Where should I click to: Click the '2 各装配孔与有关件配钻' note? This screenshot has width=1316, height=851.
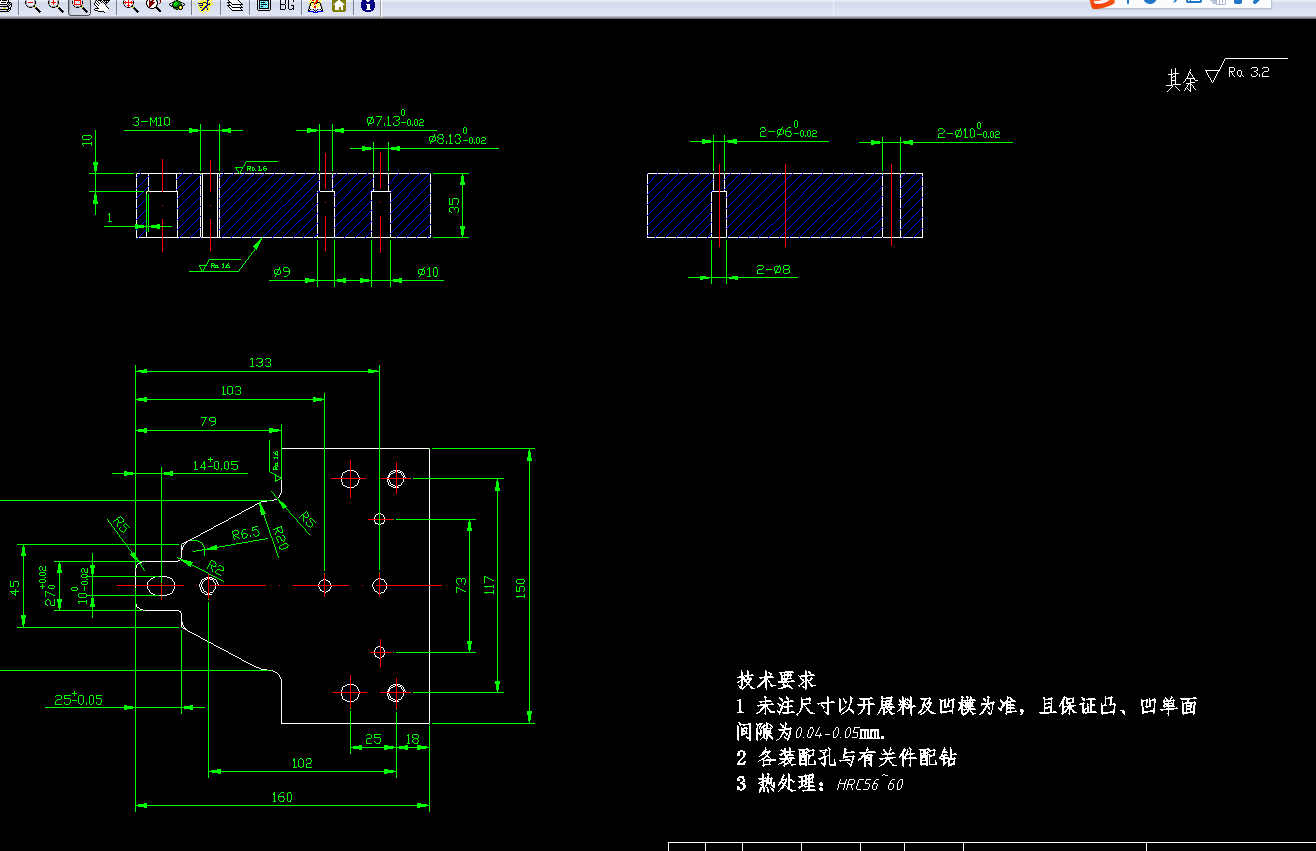pyautogui.click(x=846, y=757)
